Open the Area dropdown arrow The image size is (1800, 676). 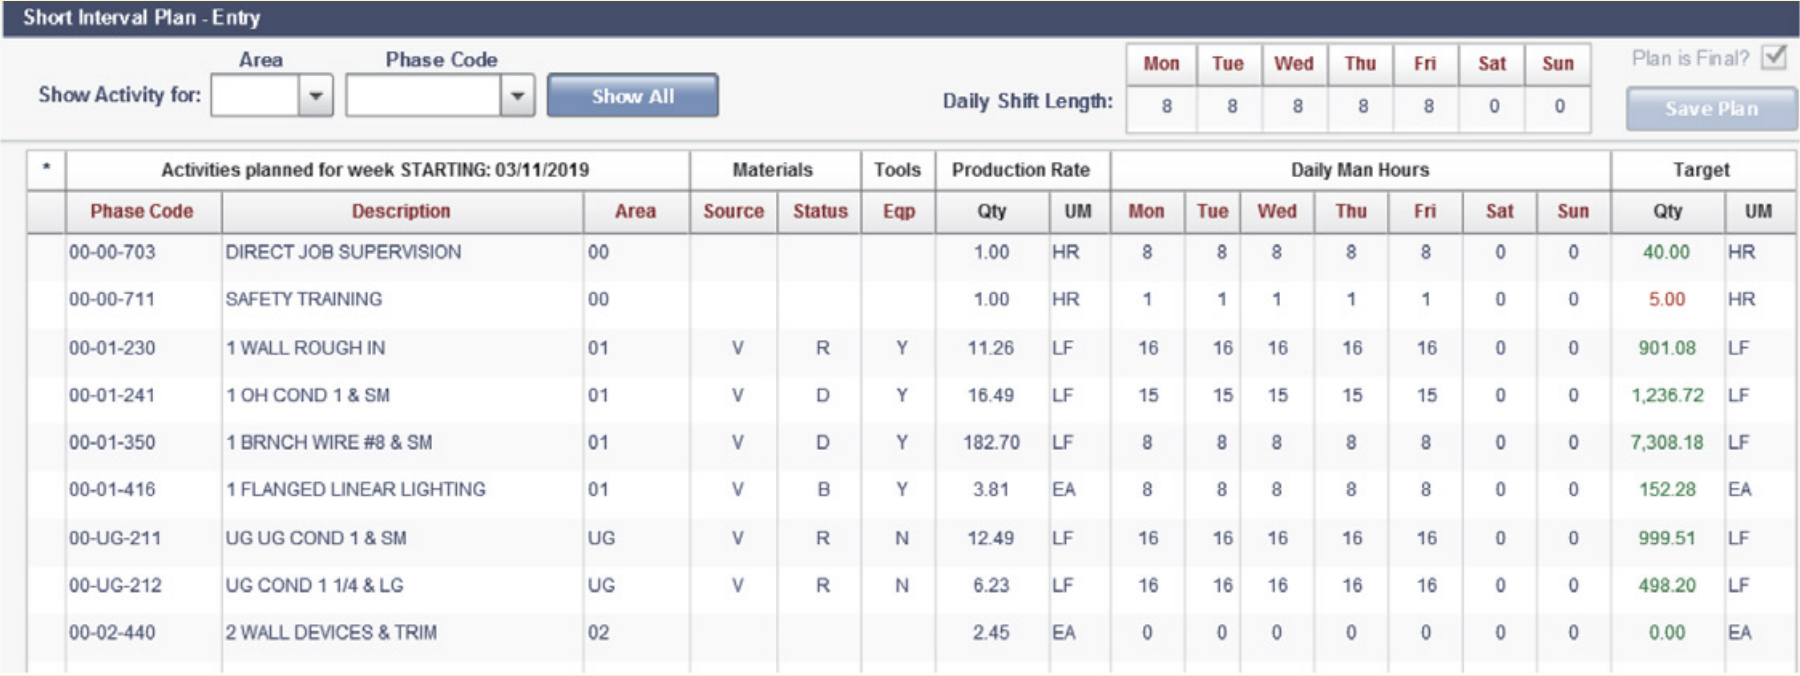[316, 97]
